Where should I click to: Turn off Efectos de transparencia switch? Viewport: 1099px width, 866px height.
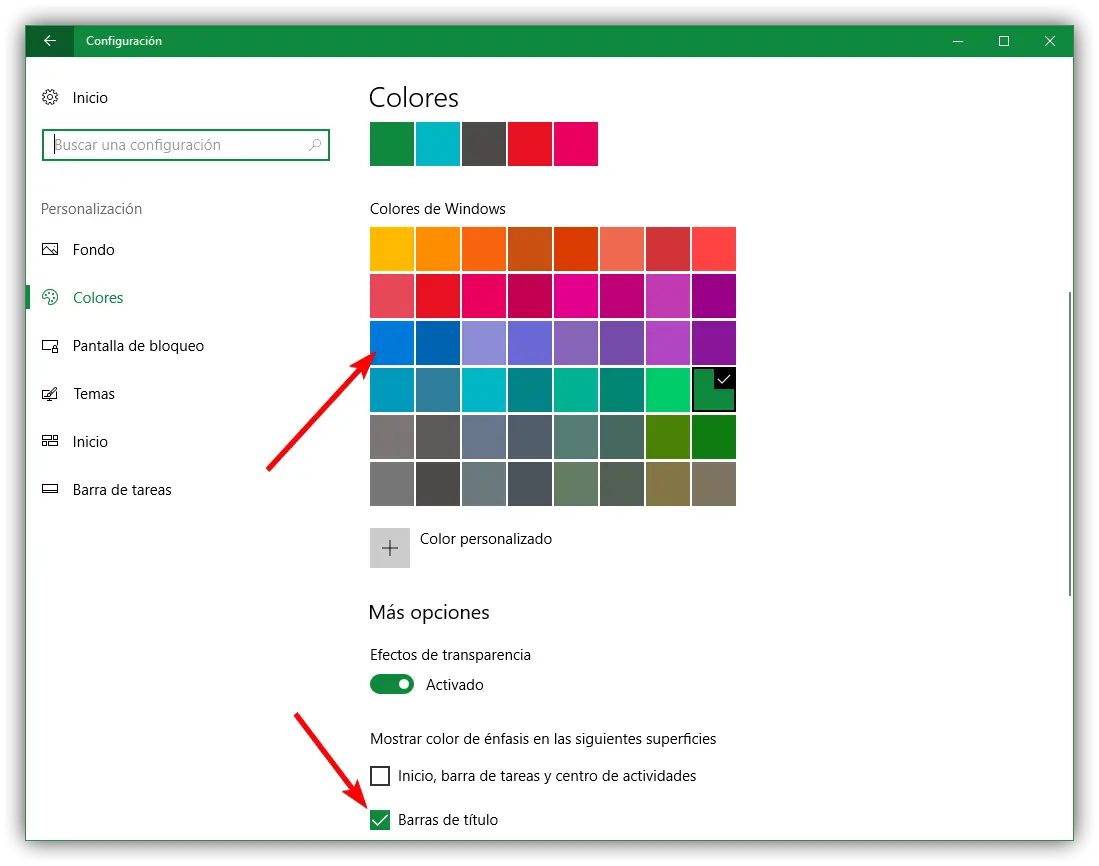tap(392, 685)
